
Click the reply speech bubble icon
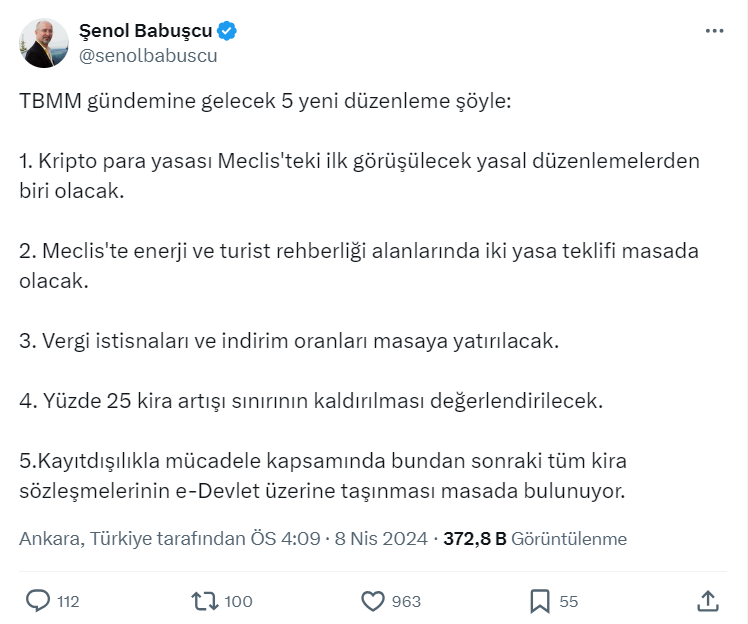click(x=38, y=600)
